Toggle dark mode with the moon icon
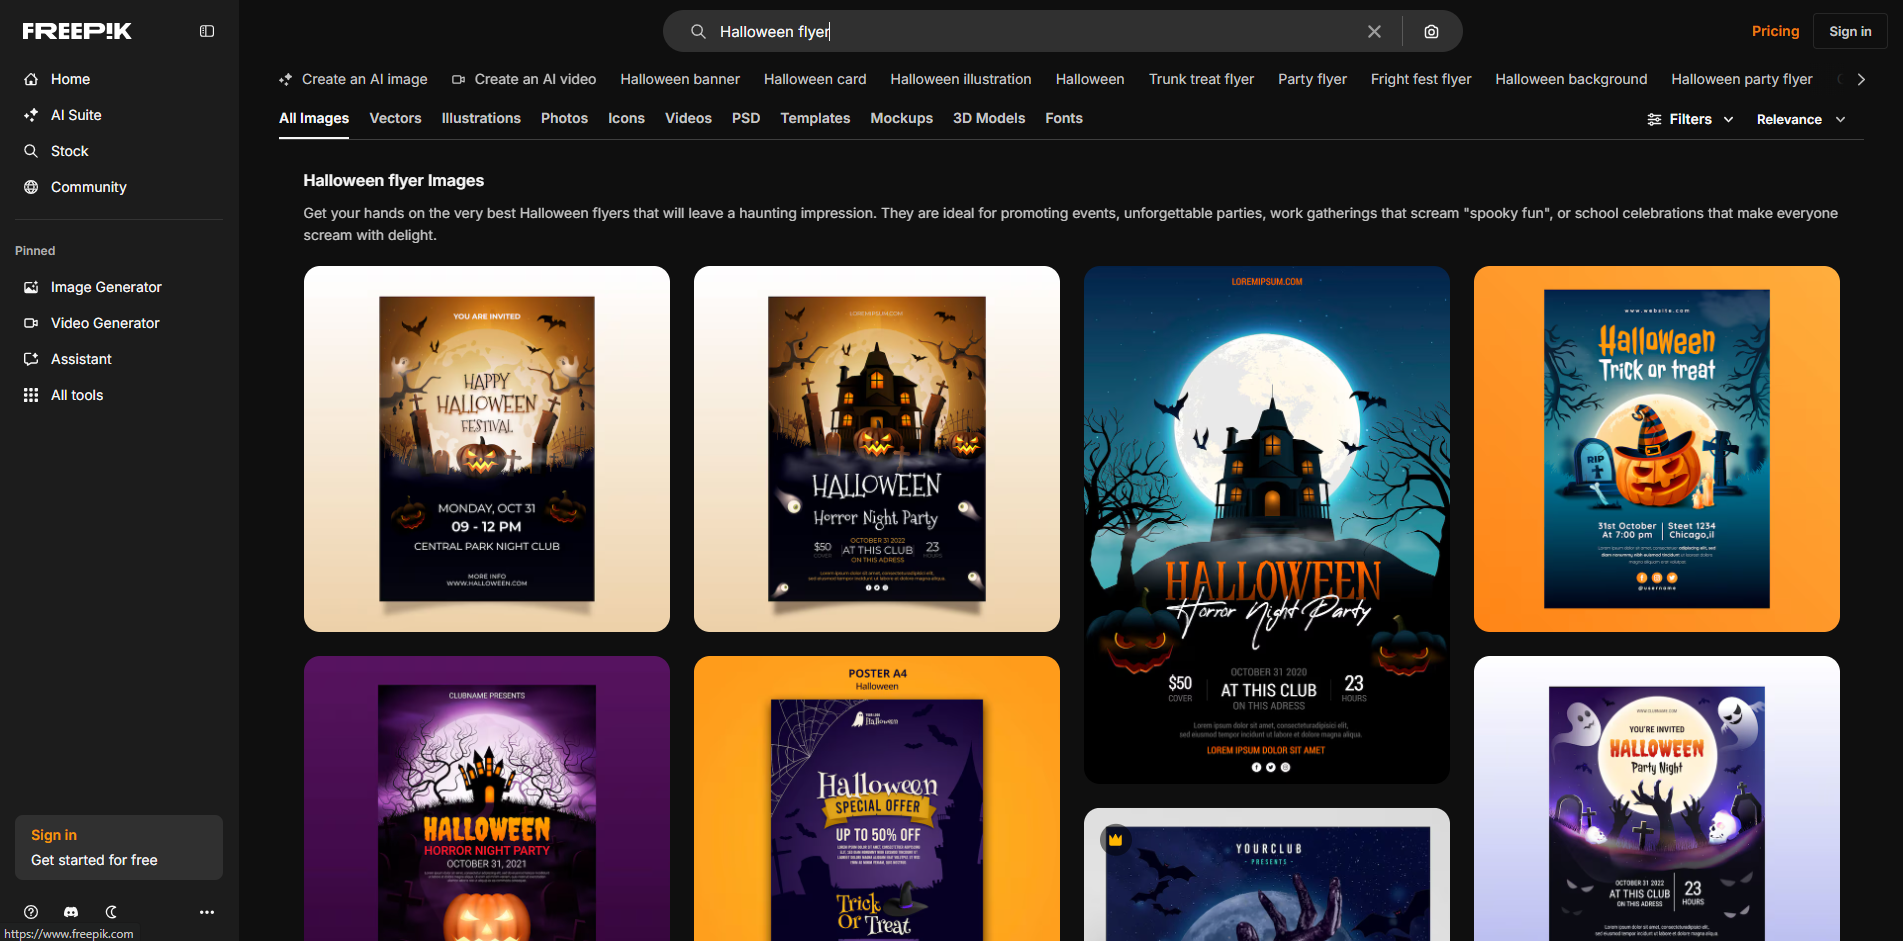The height and width of the screenshot is (941, 1903). point(110,912)
